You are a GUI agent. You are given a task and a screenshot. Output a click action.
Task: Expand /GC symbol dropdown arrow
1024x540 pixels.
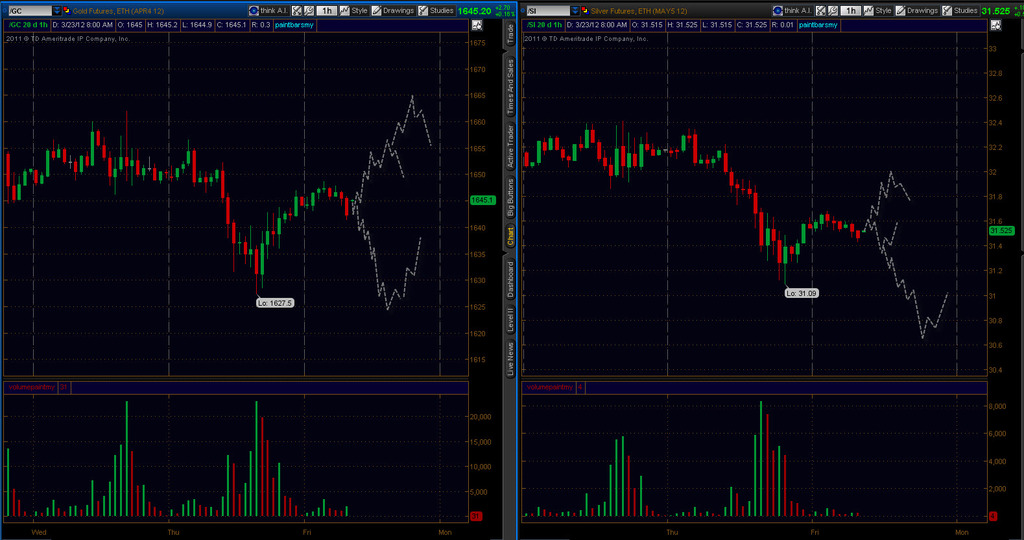click(57, 10)
